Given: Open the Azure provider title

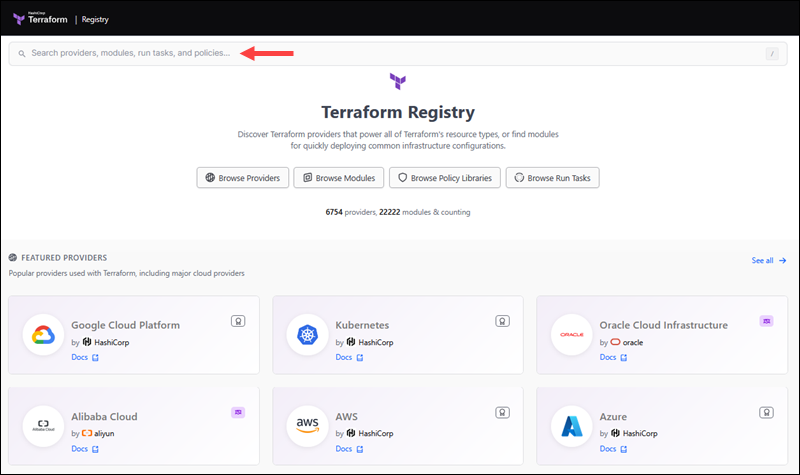Looking at the screenshot, I should [x=613, y=416].
